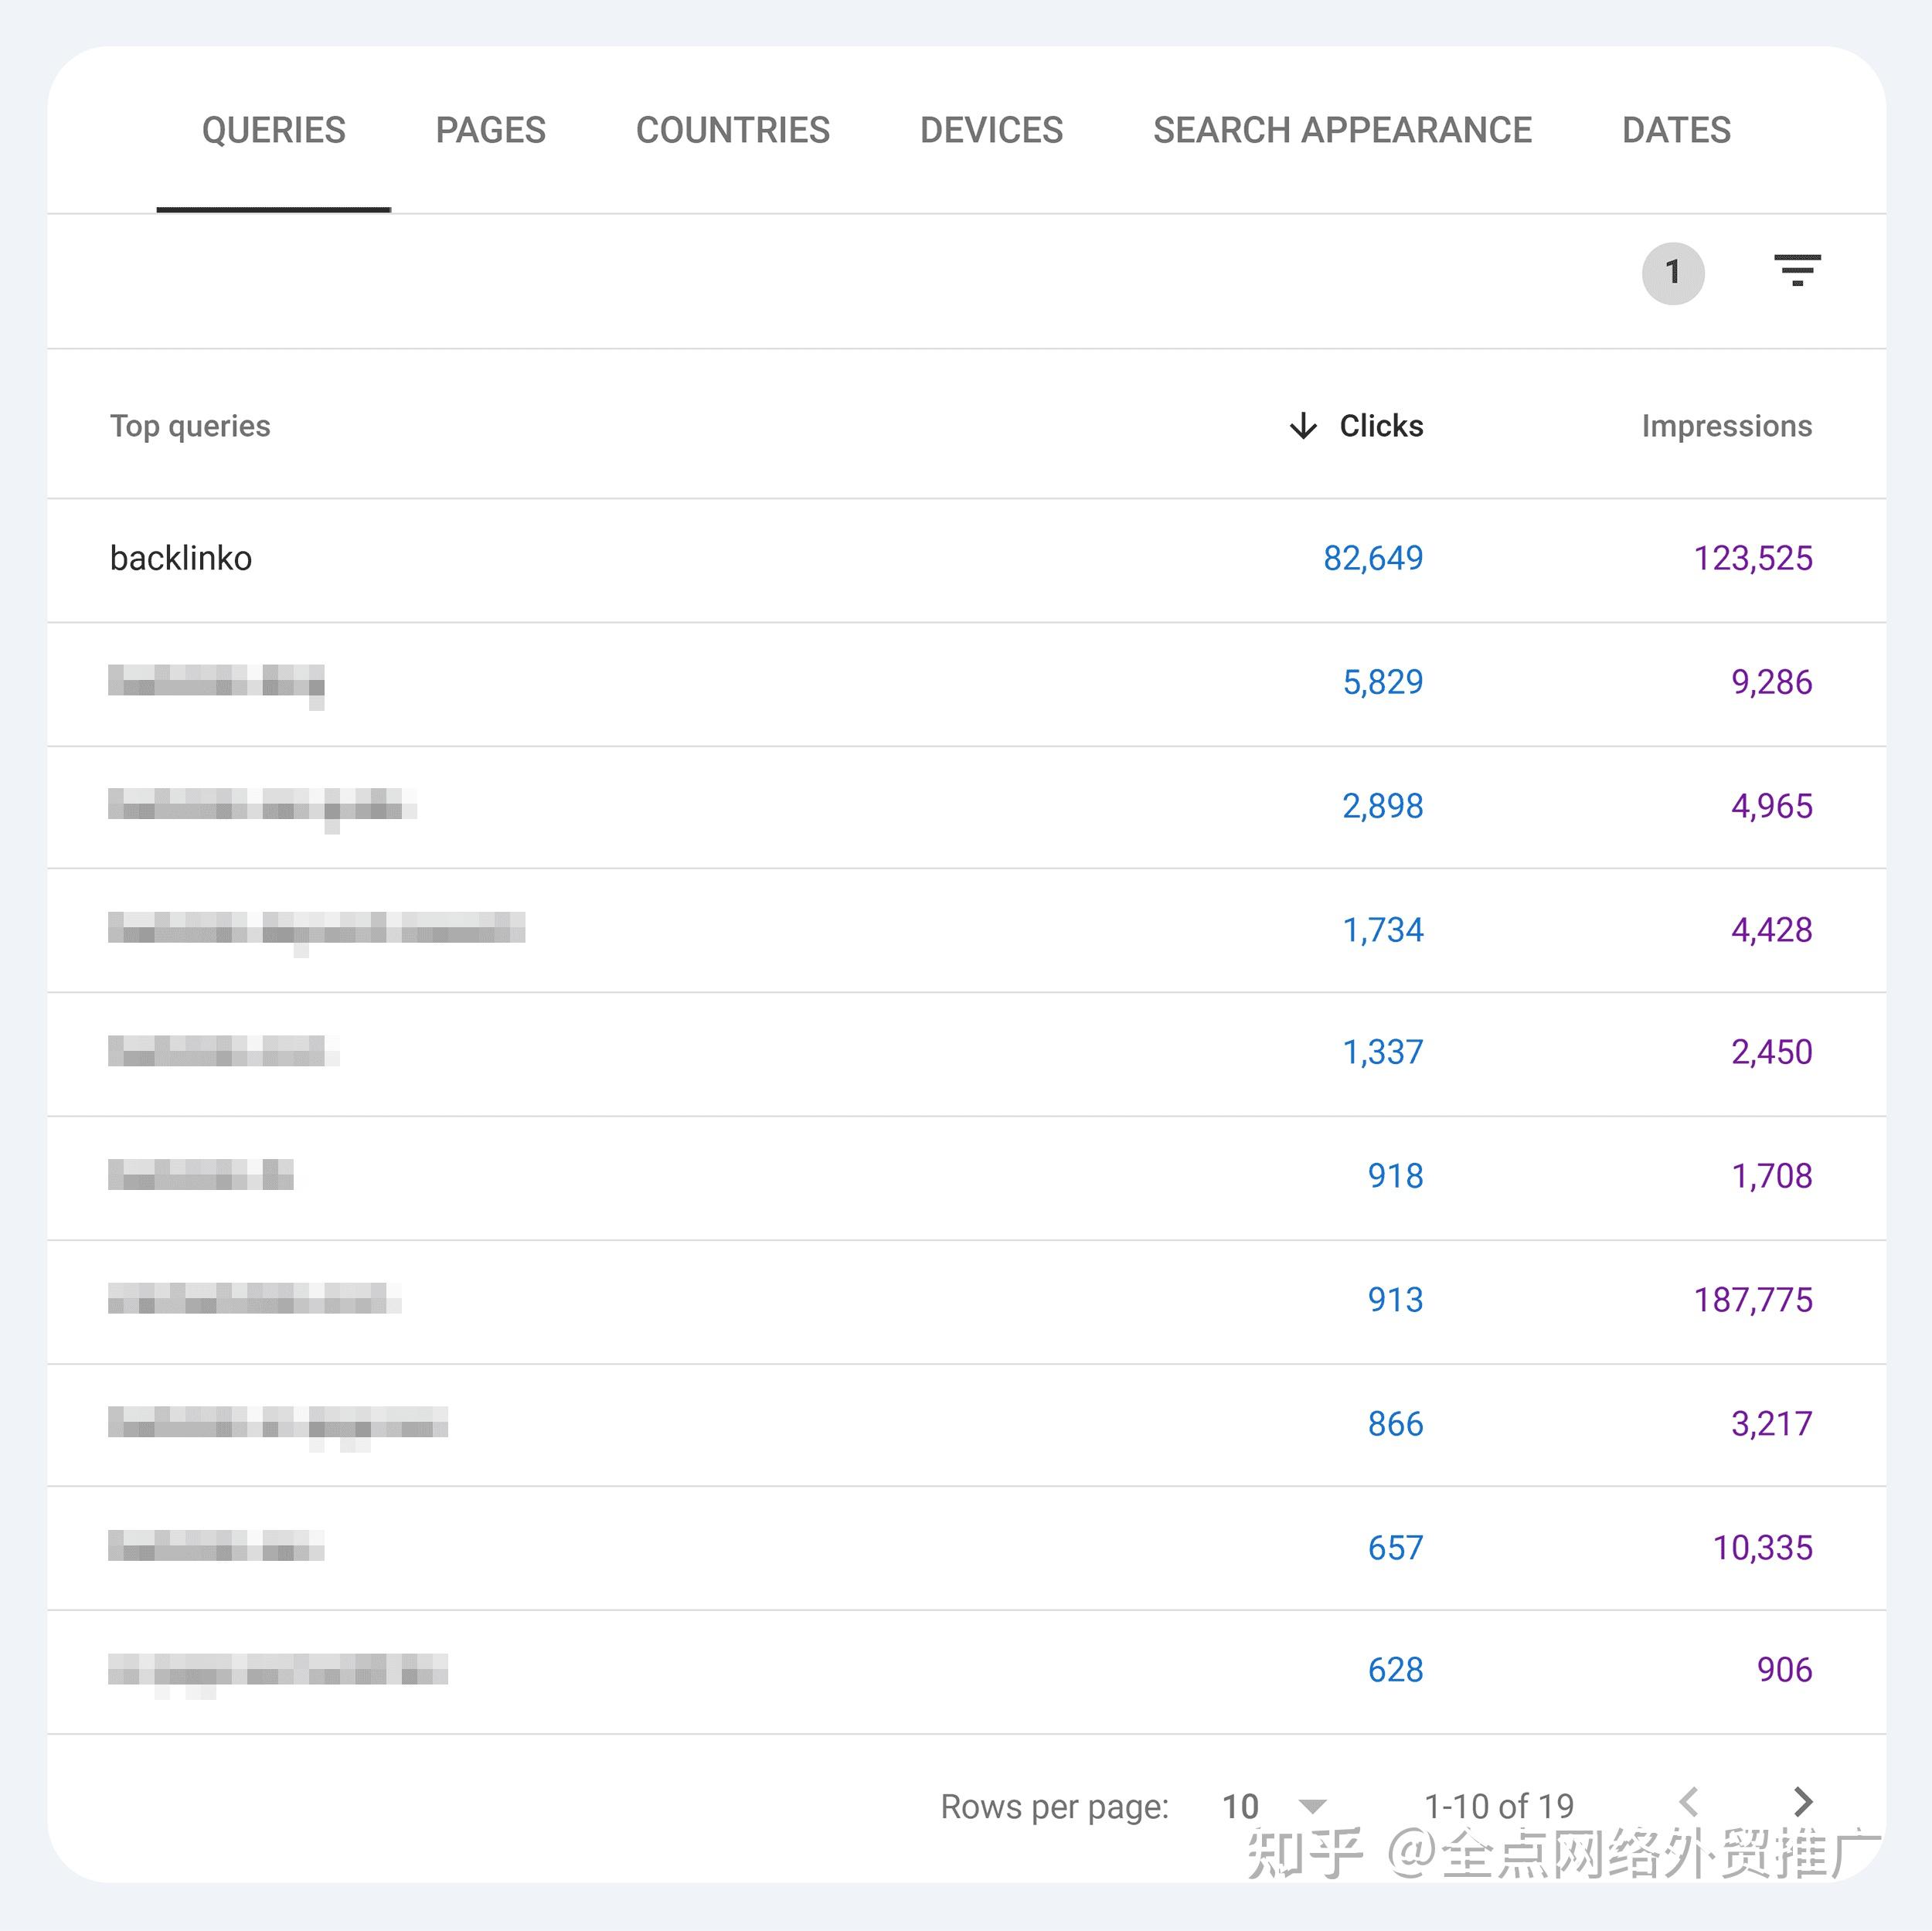1932x1931 pixels.
Task: Click the 1-10 of 19 pagination text
Action: (1498, 1806)
